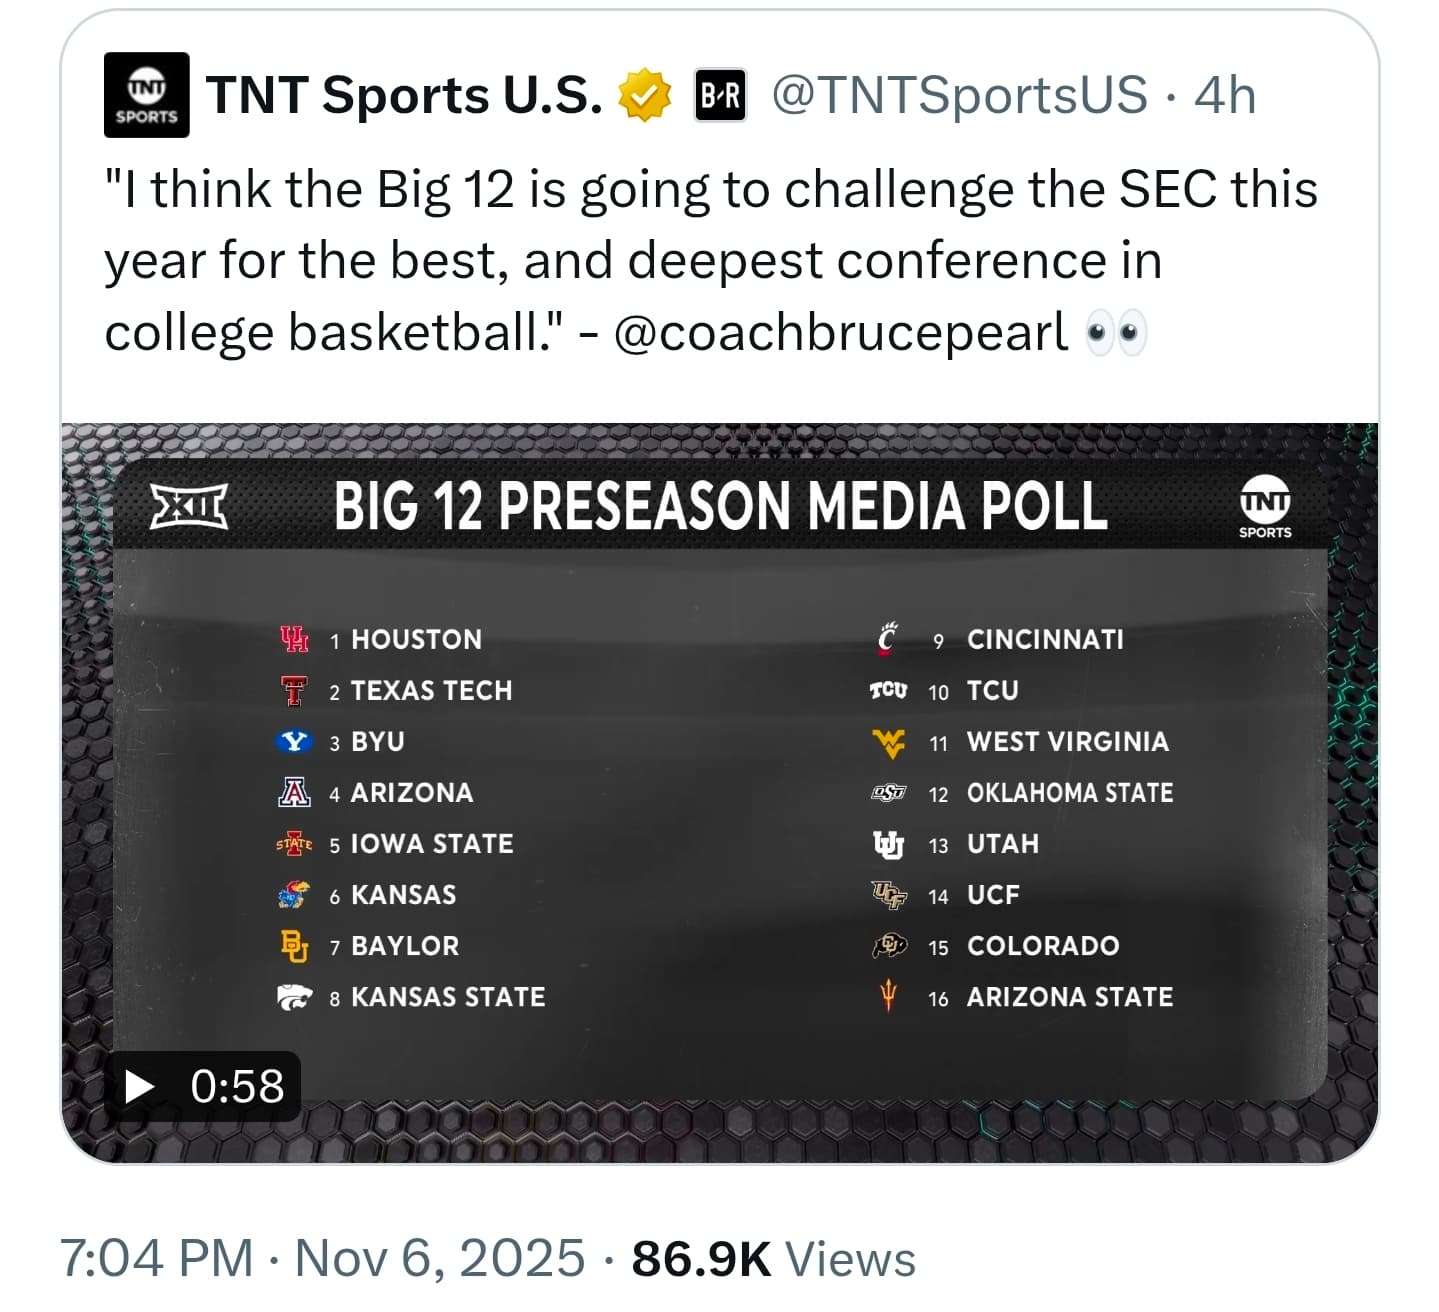Click the TNT Sports profile avatar
1439x1312 pixels.
tap(146, 95)
